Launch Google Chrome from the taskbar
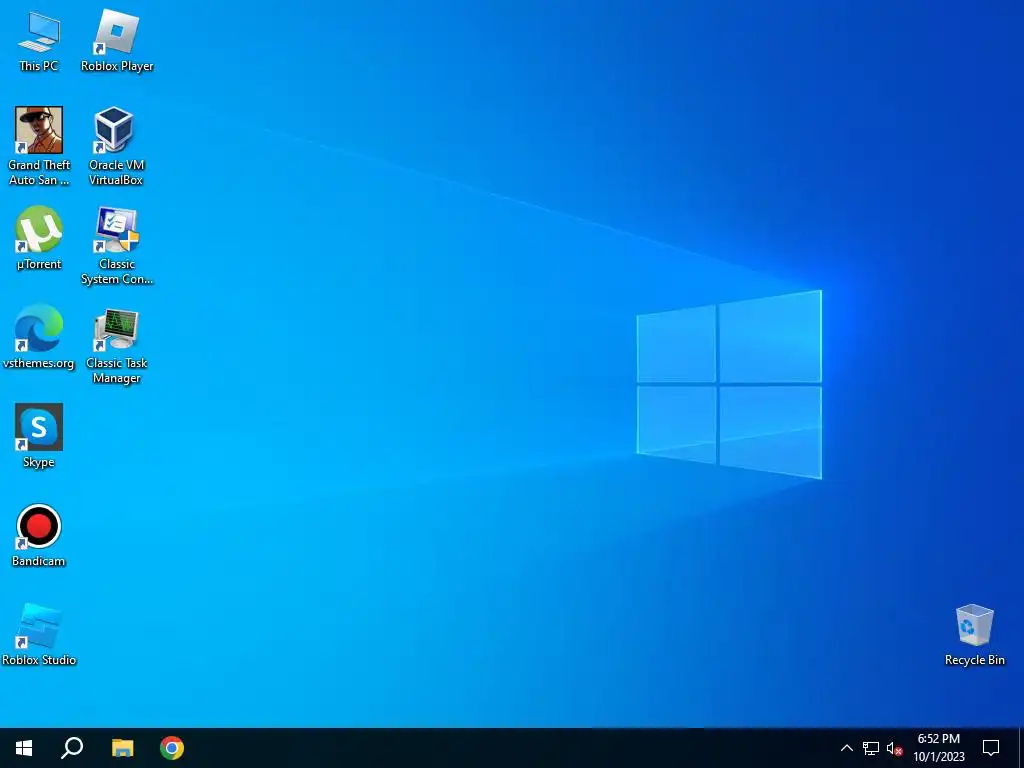The height and width of the screenshot is (768, 1024). coord(172,748)
